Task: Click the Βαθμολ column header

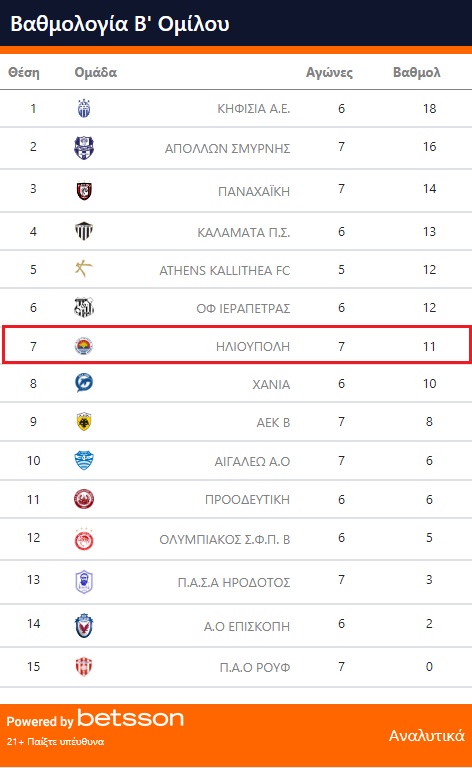Action: click(417, 72)
